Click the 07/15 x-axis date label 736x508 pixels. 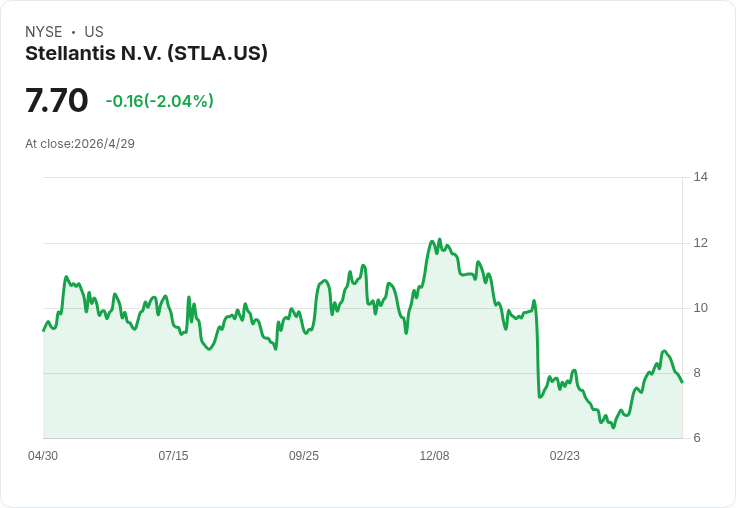click(x=173, y=455)
